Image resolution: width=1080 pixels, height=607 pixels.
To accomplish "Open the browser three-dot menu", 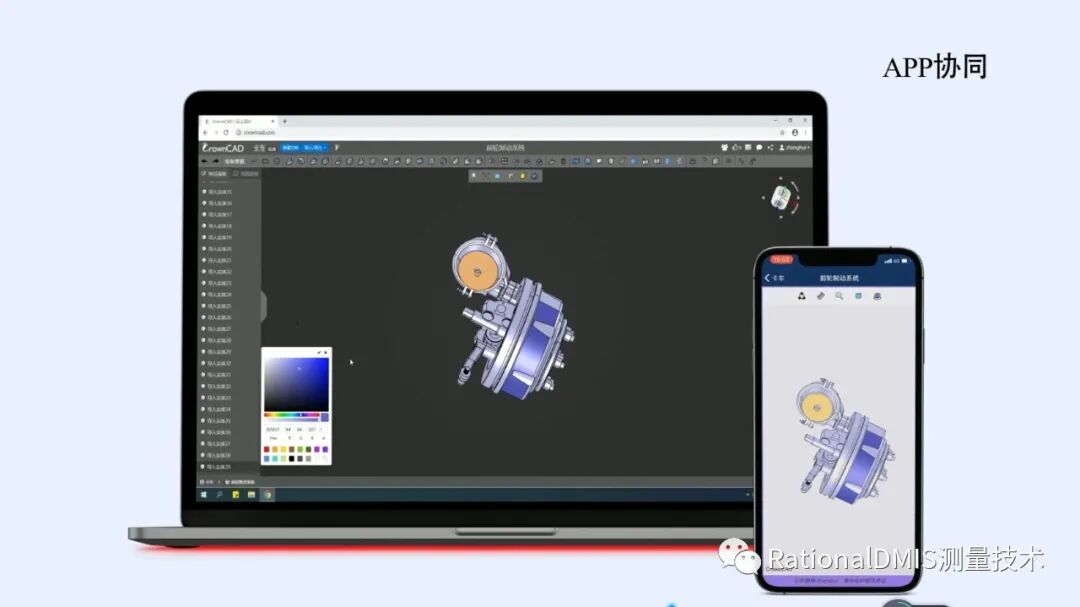I will (805, 132).
